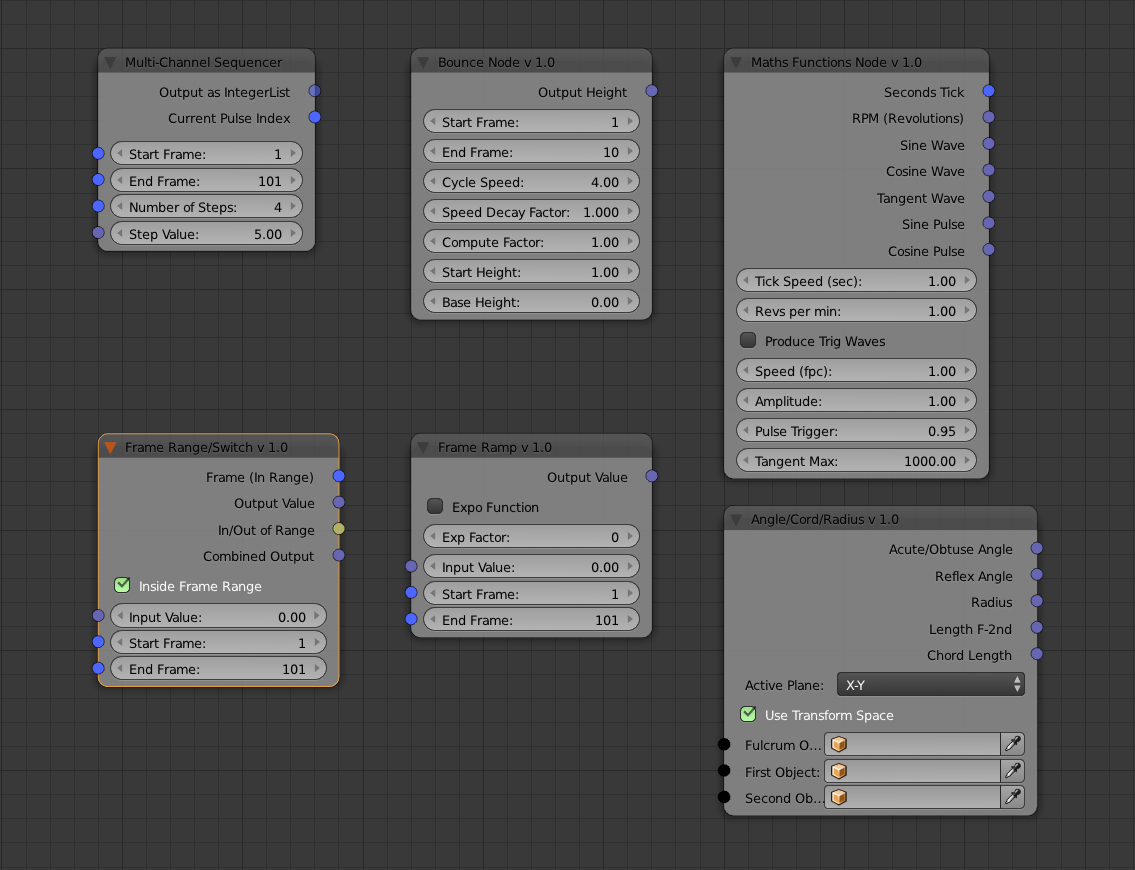Disable the Inside Frame Range checkbox

click(123, 585)
